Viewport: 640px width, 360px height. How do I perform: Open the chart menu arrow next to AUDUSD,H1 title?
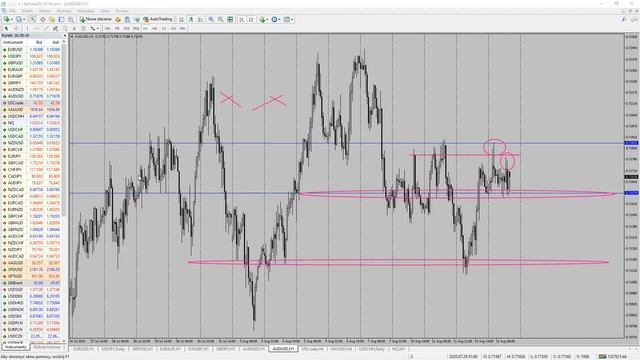[72, 37]
